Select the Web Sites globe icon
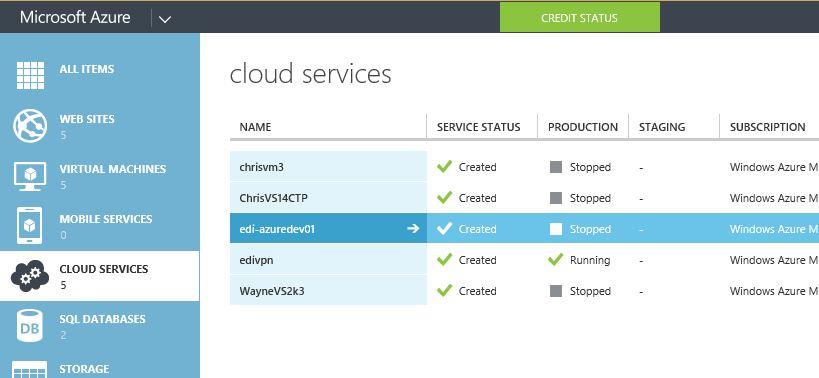 (x=30, y=126)
